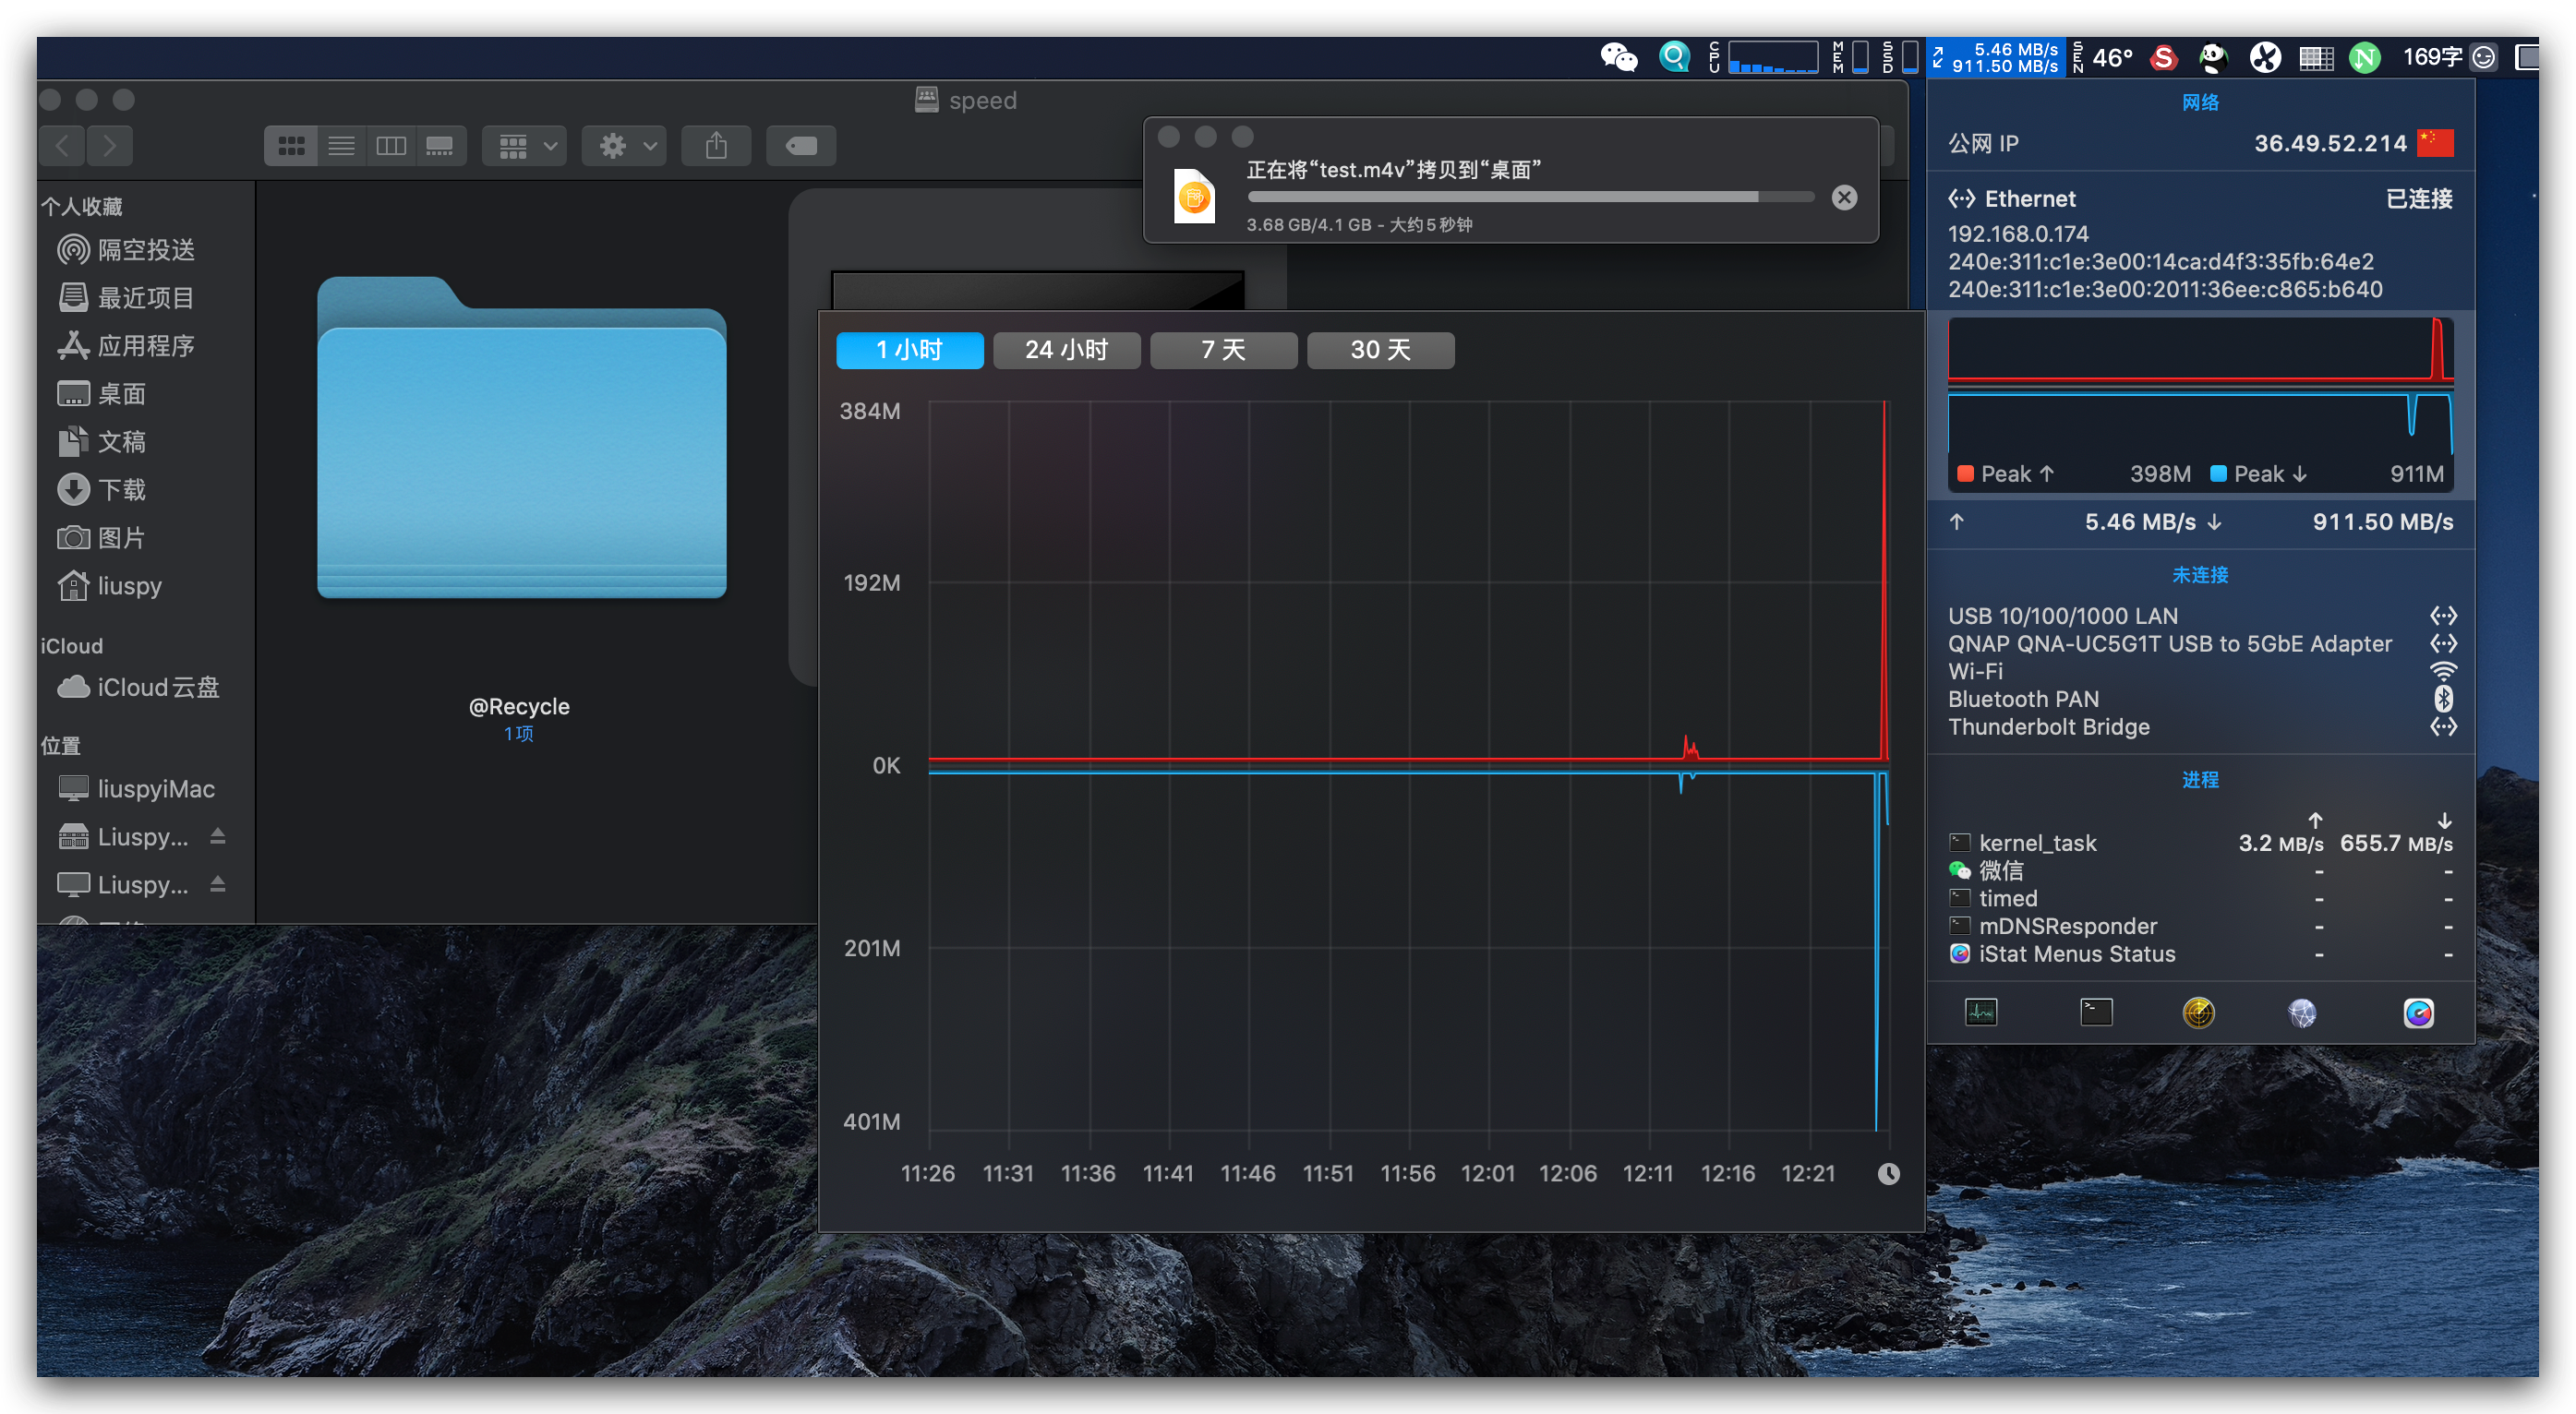Click the WeChat menu bar icon
The width and height of the screenshot is (2576, 1414).
coord(1618,57)
